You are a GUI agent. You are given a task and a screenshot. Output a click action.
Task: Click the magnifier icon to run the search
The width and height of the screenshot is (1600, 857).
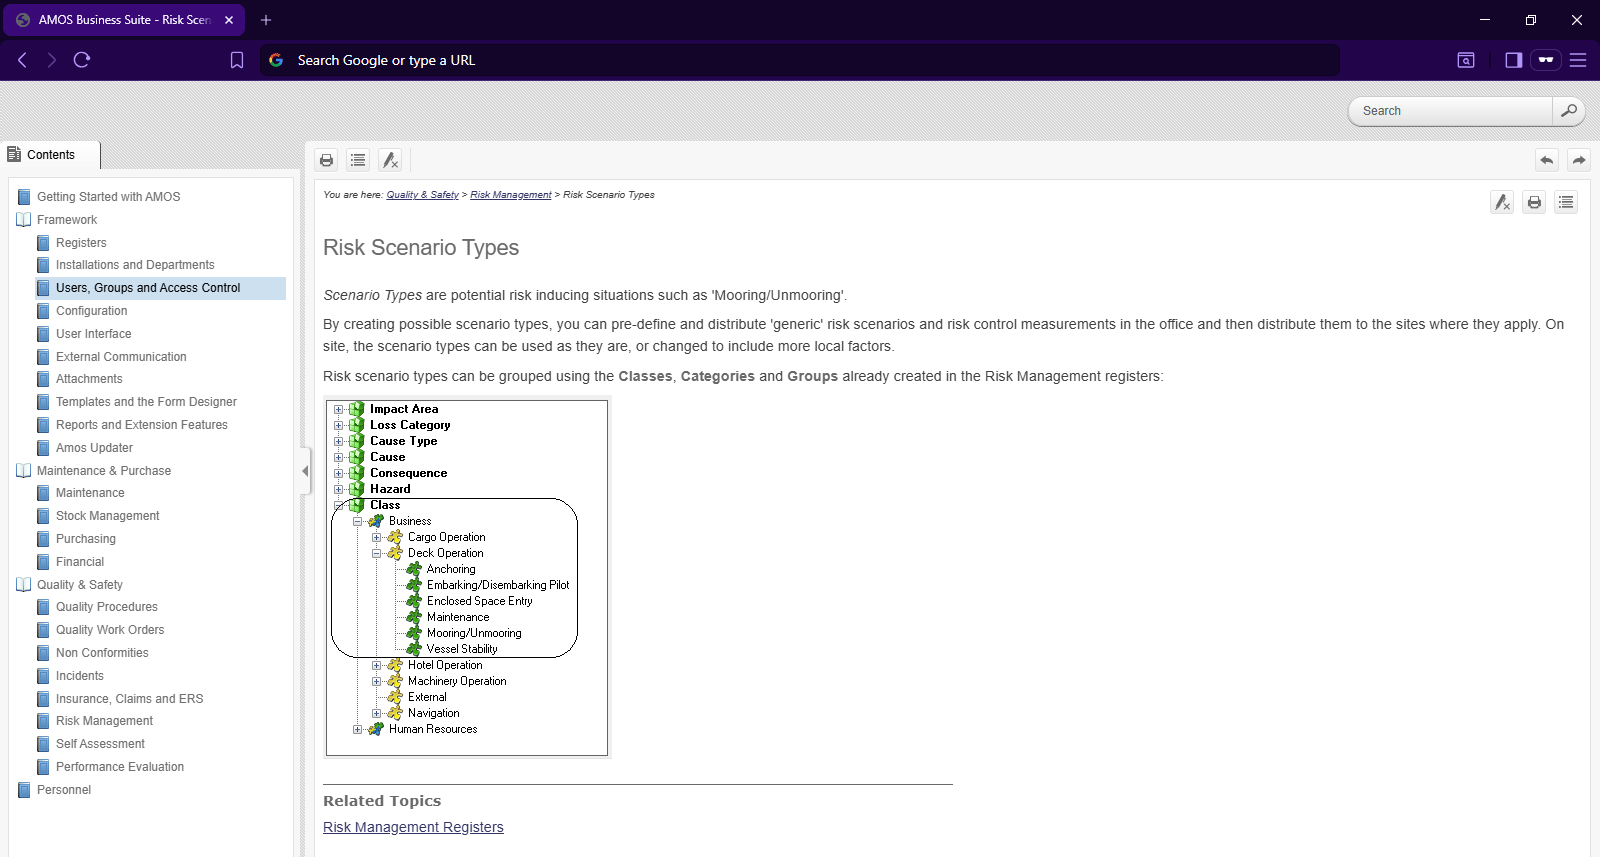point(1568,111)
